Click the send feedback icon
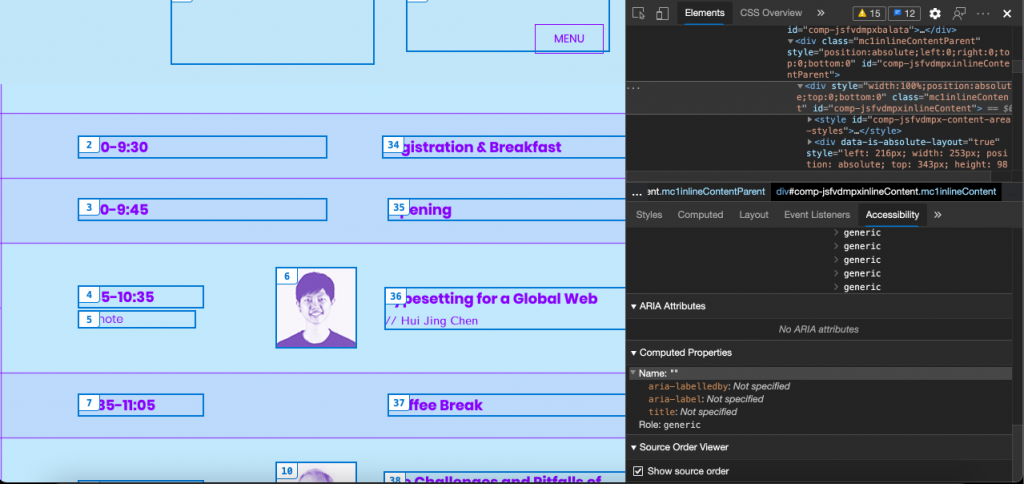The height and width of the screenshot is (484, 1024). click(x=959, y=14)
